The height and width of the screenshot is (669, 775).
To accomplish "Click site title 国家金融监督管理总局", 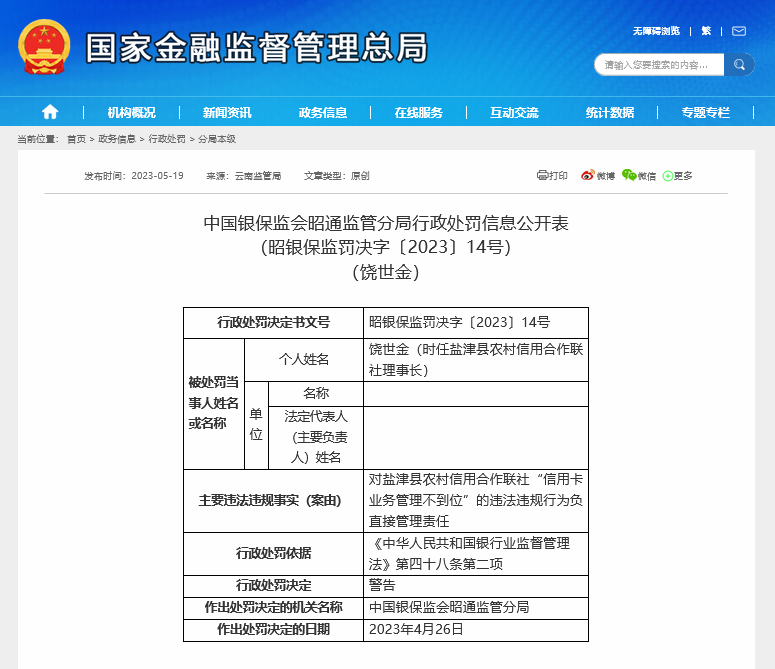I will 256,48.
